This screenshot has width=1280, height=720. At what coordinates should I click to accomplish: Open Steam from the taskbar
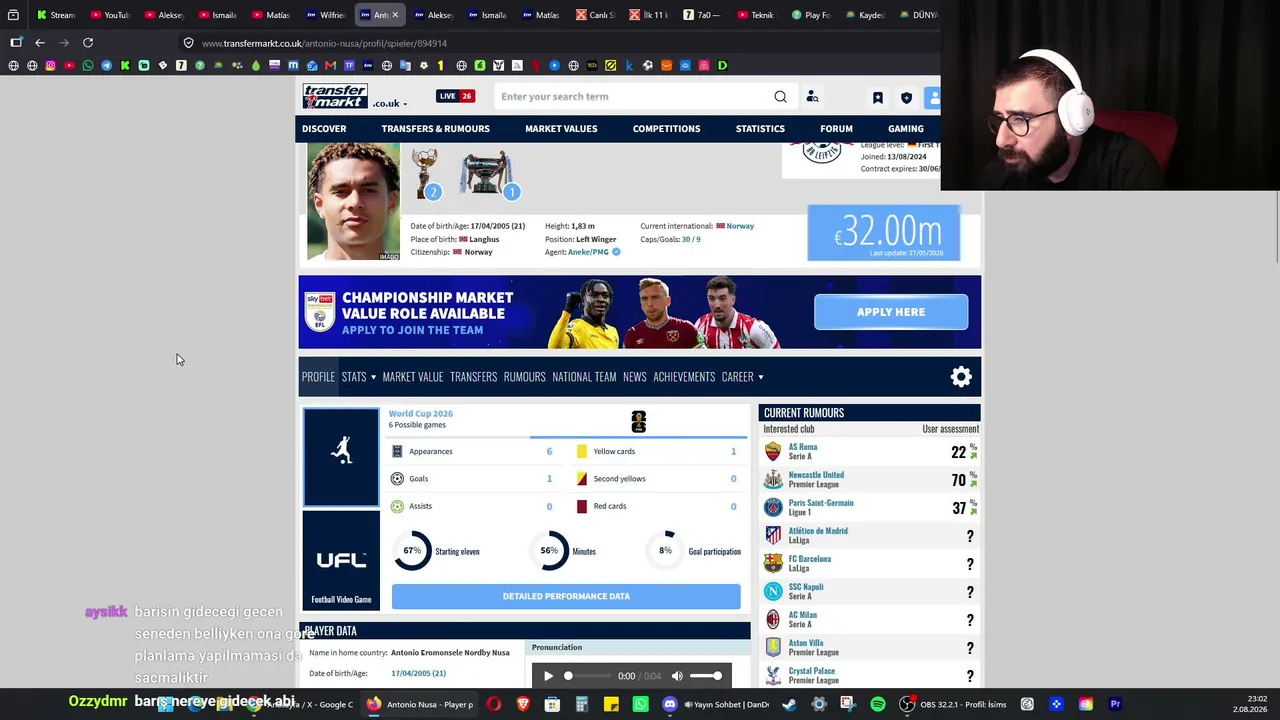coord(789,704)
